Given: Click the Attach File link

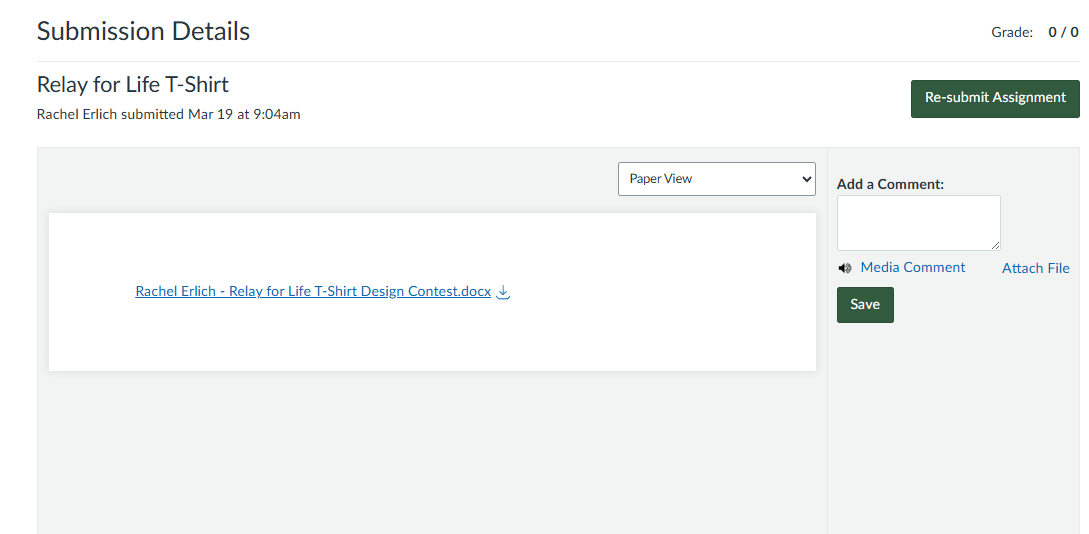Looking at the screenshot, I should 1035,268.
